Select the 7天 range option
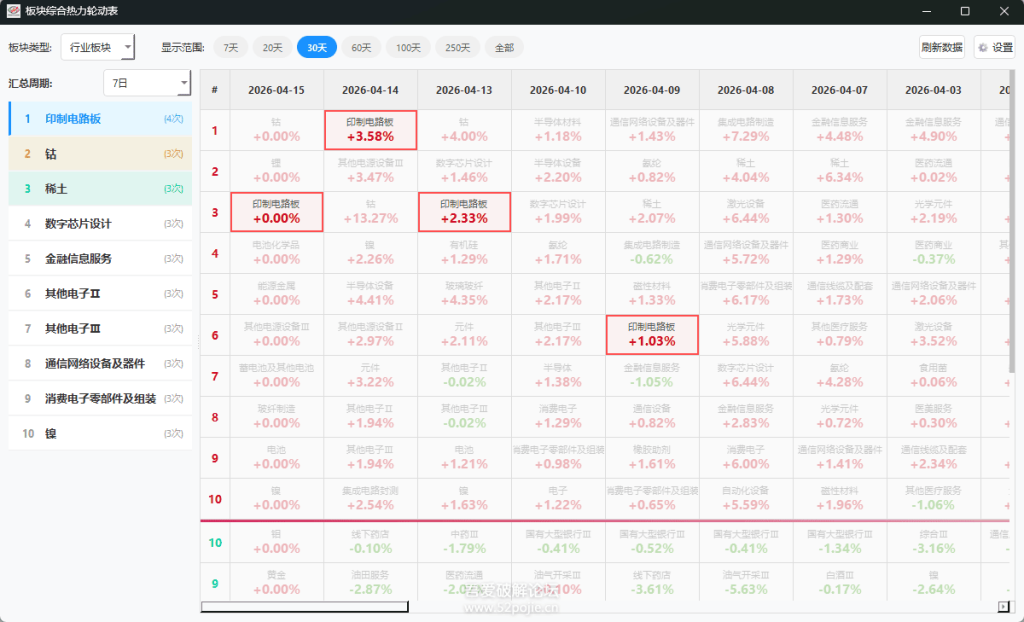Screen dimensions: 1024x622 231,47
